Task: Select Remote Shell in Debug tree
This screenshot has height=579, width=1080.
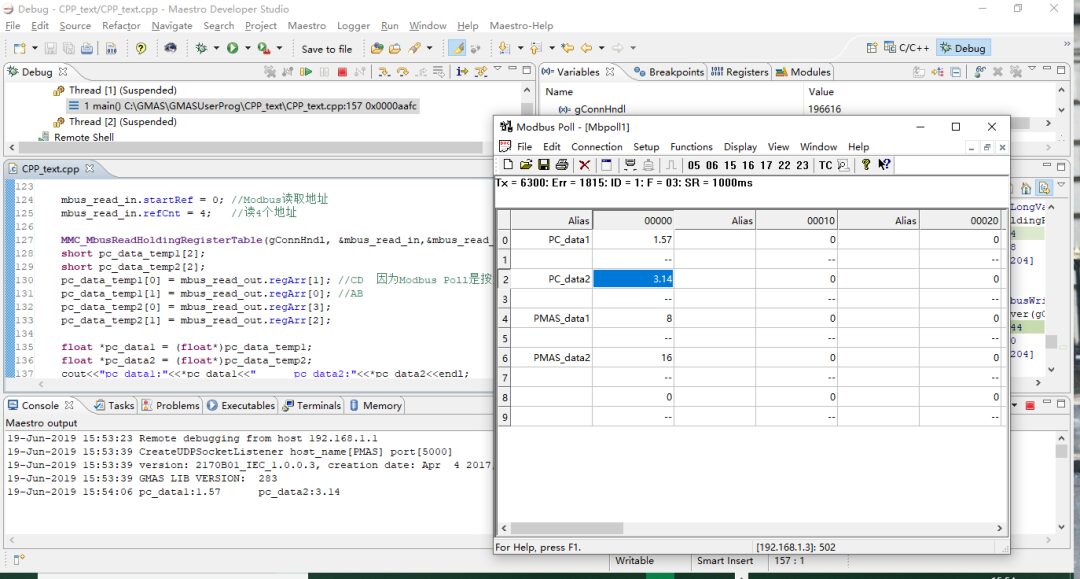Action: point(76,137)
